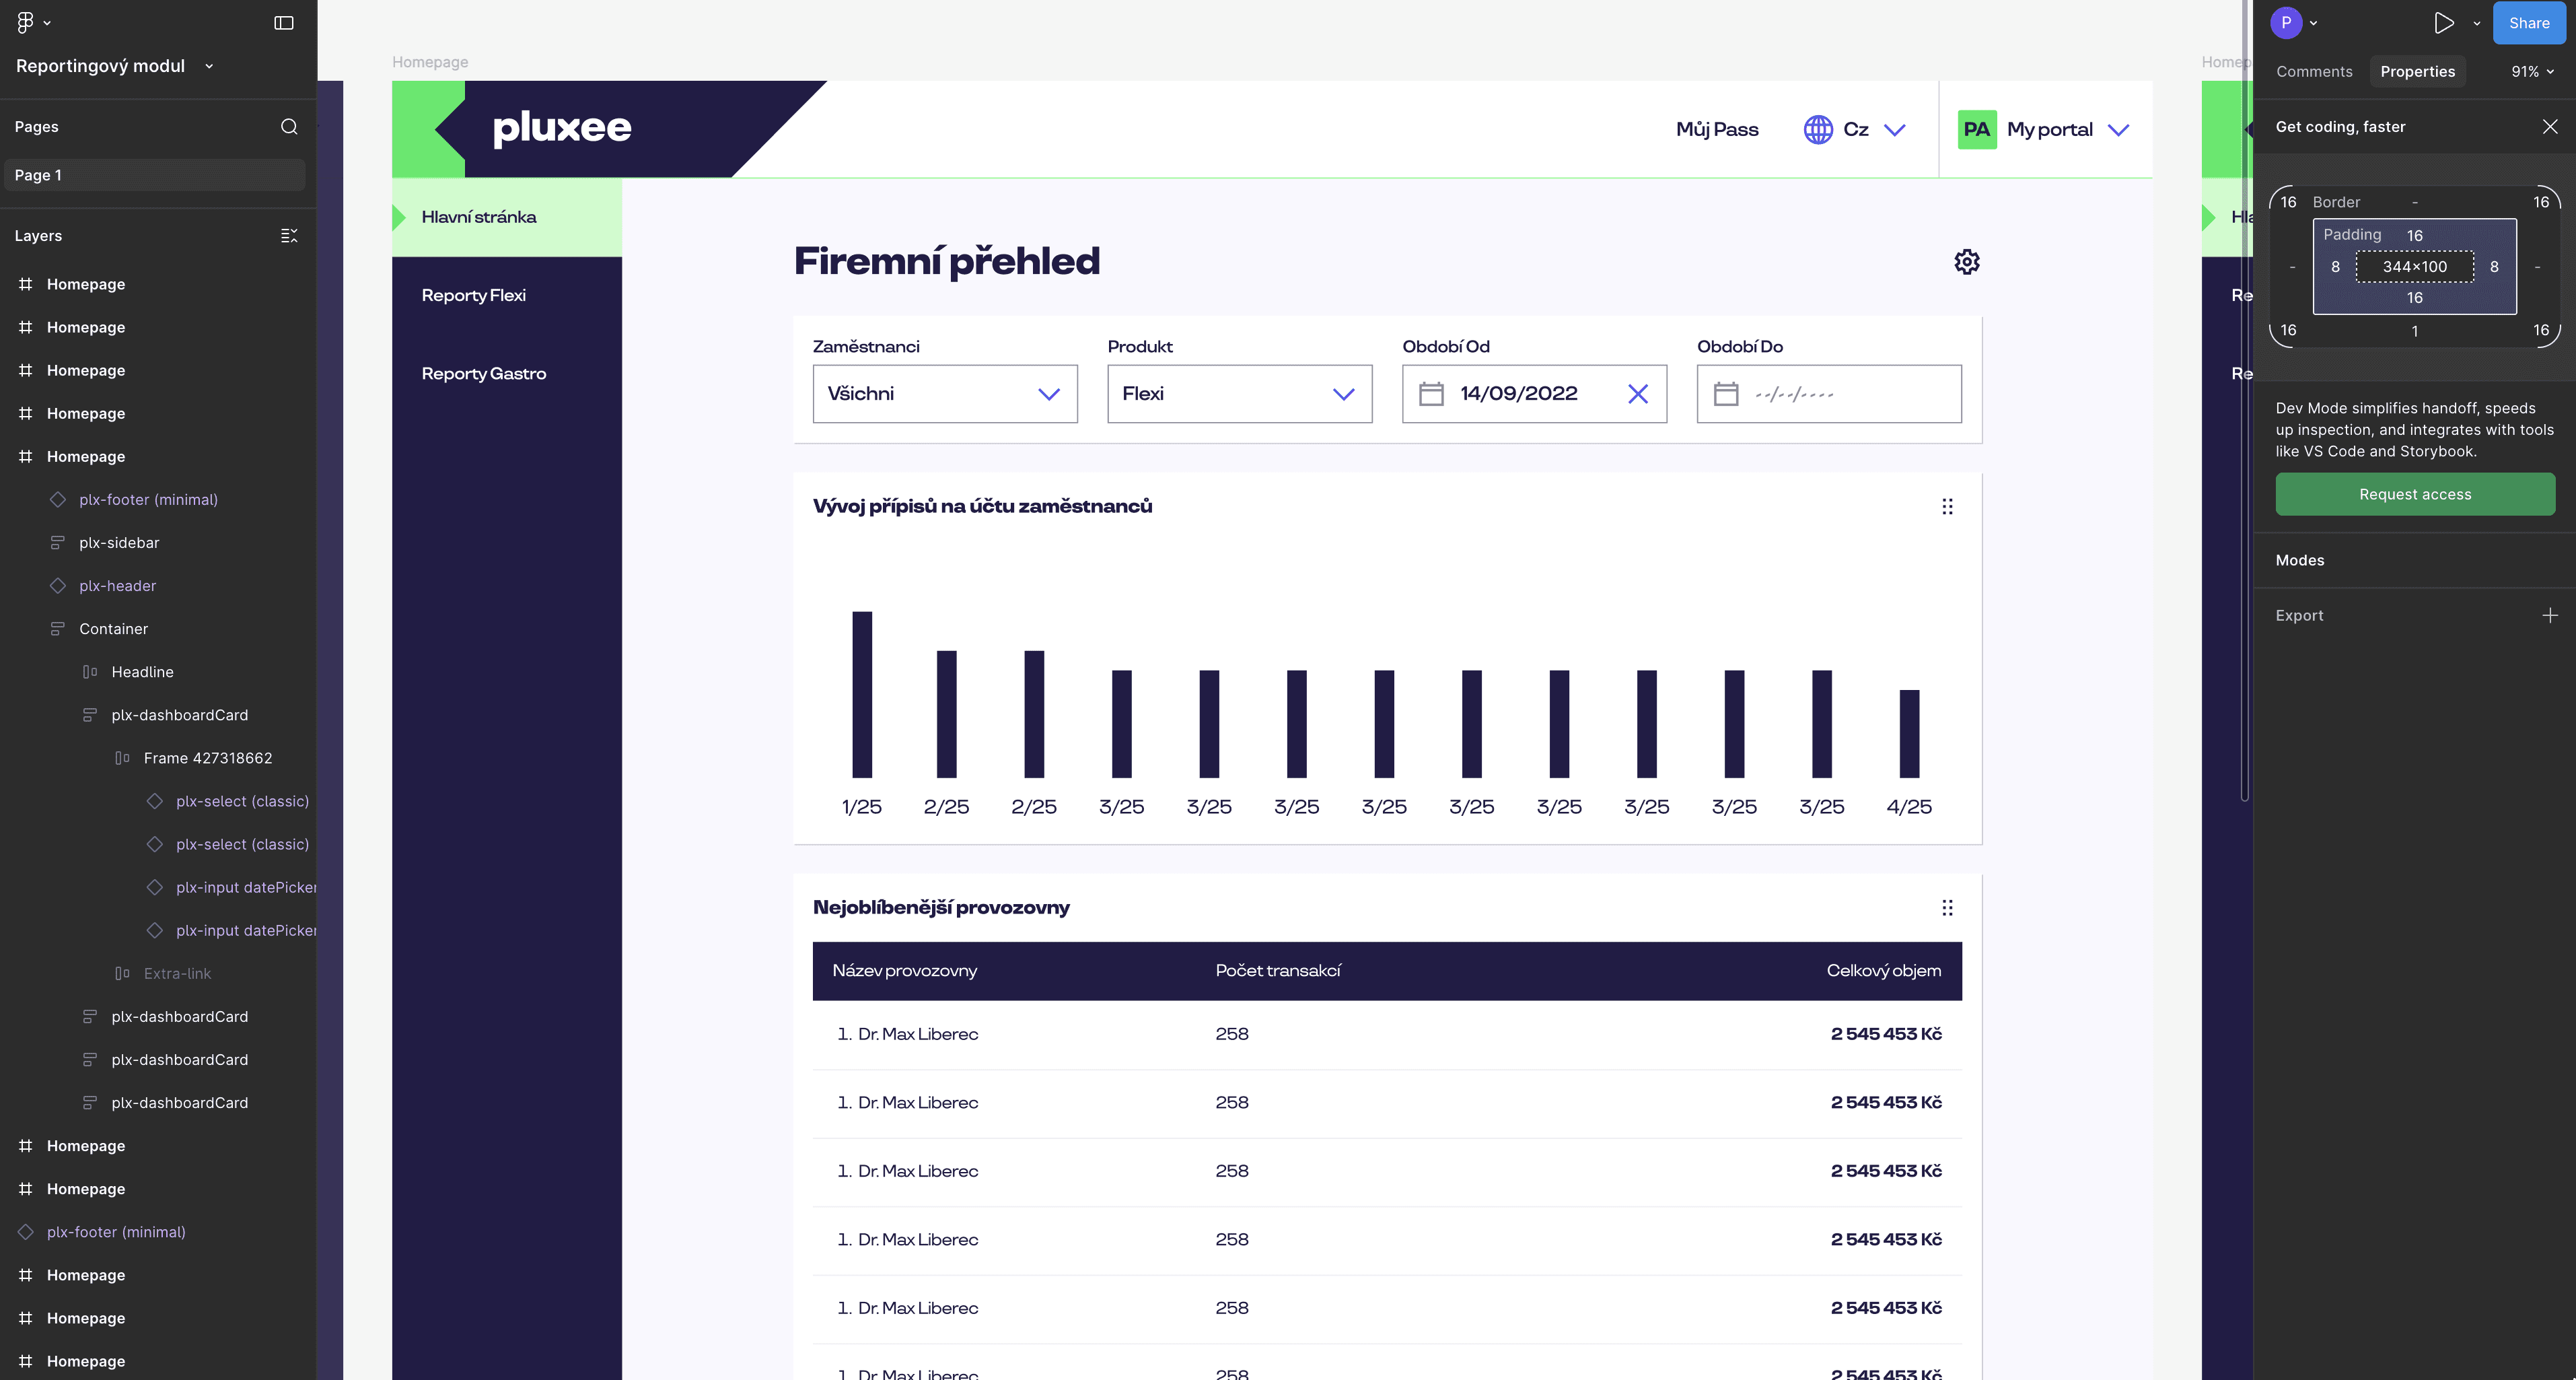2576x1380 pixels.
Task: Search pages with the magnifier icon
Action: (289, 127)
